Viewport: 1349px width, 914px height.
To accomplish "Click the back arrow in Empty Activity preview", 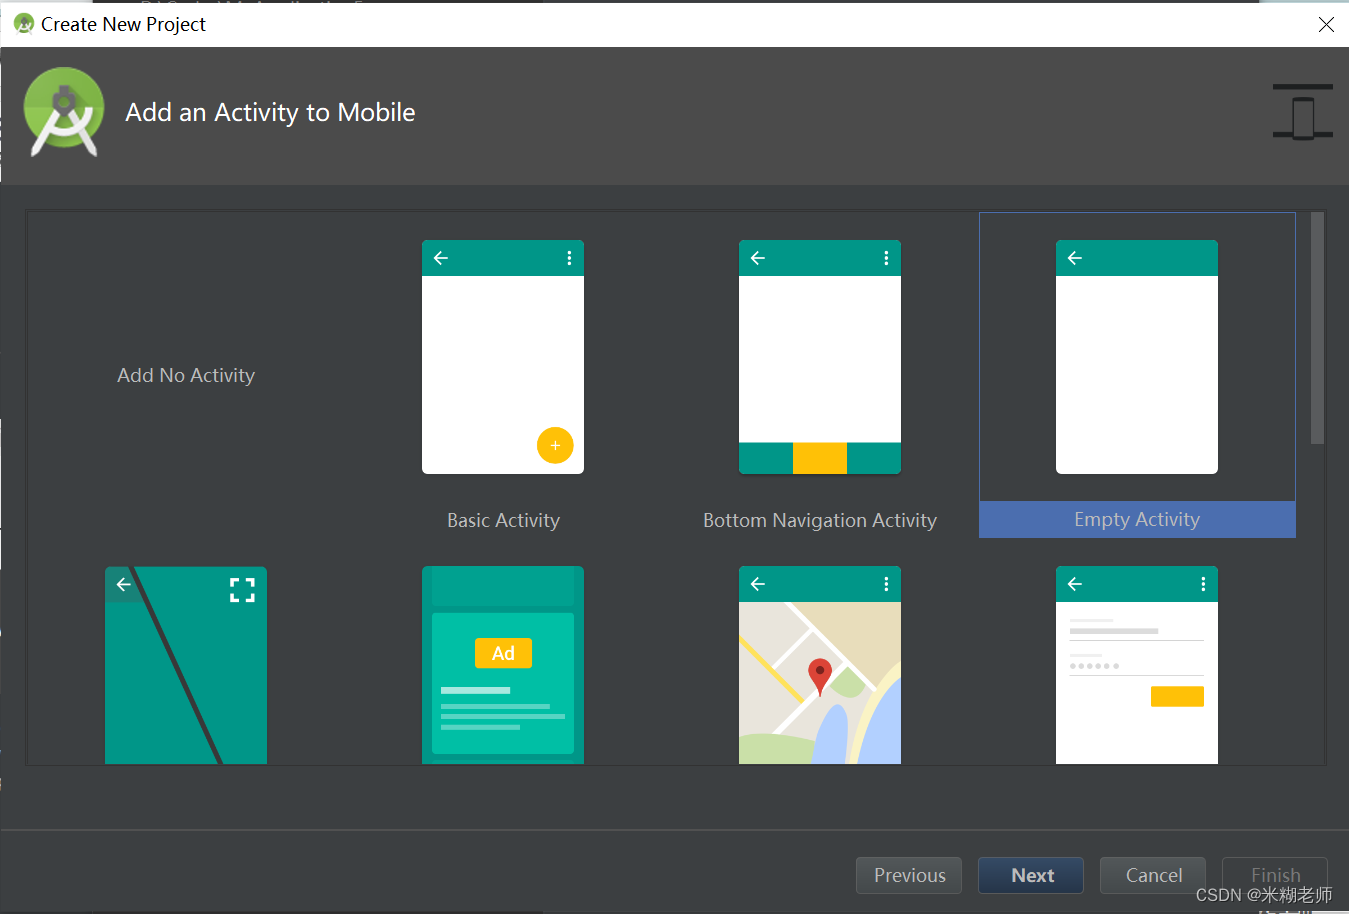I will [x=1075, y=258].
